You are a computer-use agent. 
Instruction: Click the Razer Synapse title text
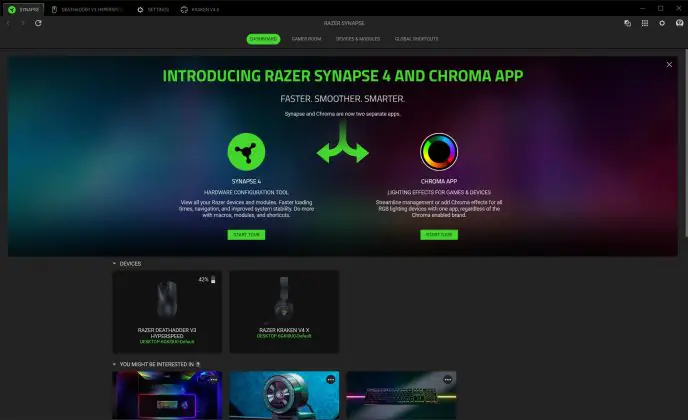(344, 23)
